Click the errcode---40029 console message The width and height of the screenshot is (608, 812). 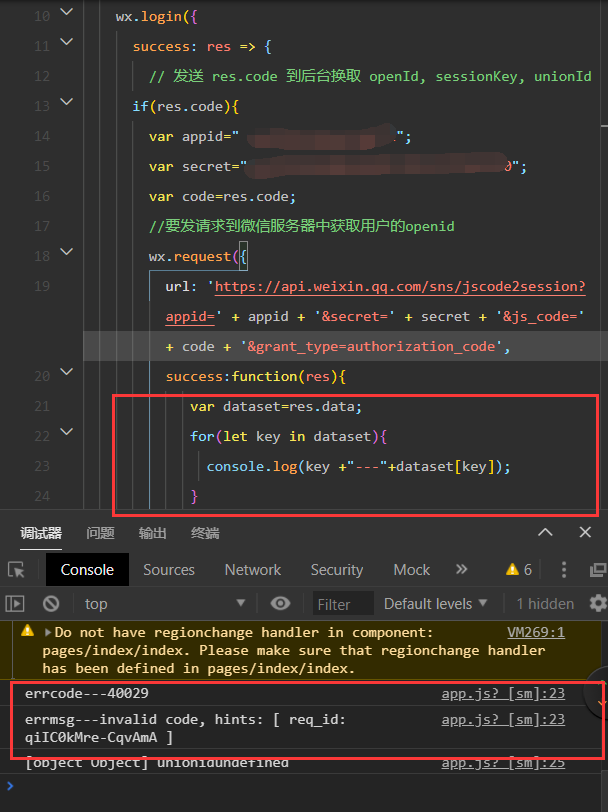86,693
